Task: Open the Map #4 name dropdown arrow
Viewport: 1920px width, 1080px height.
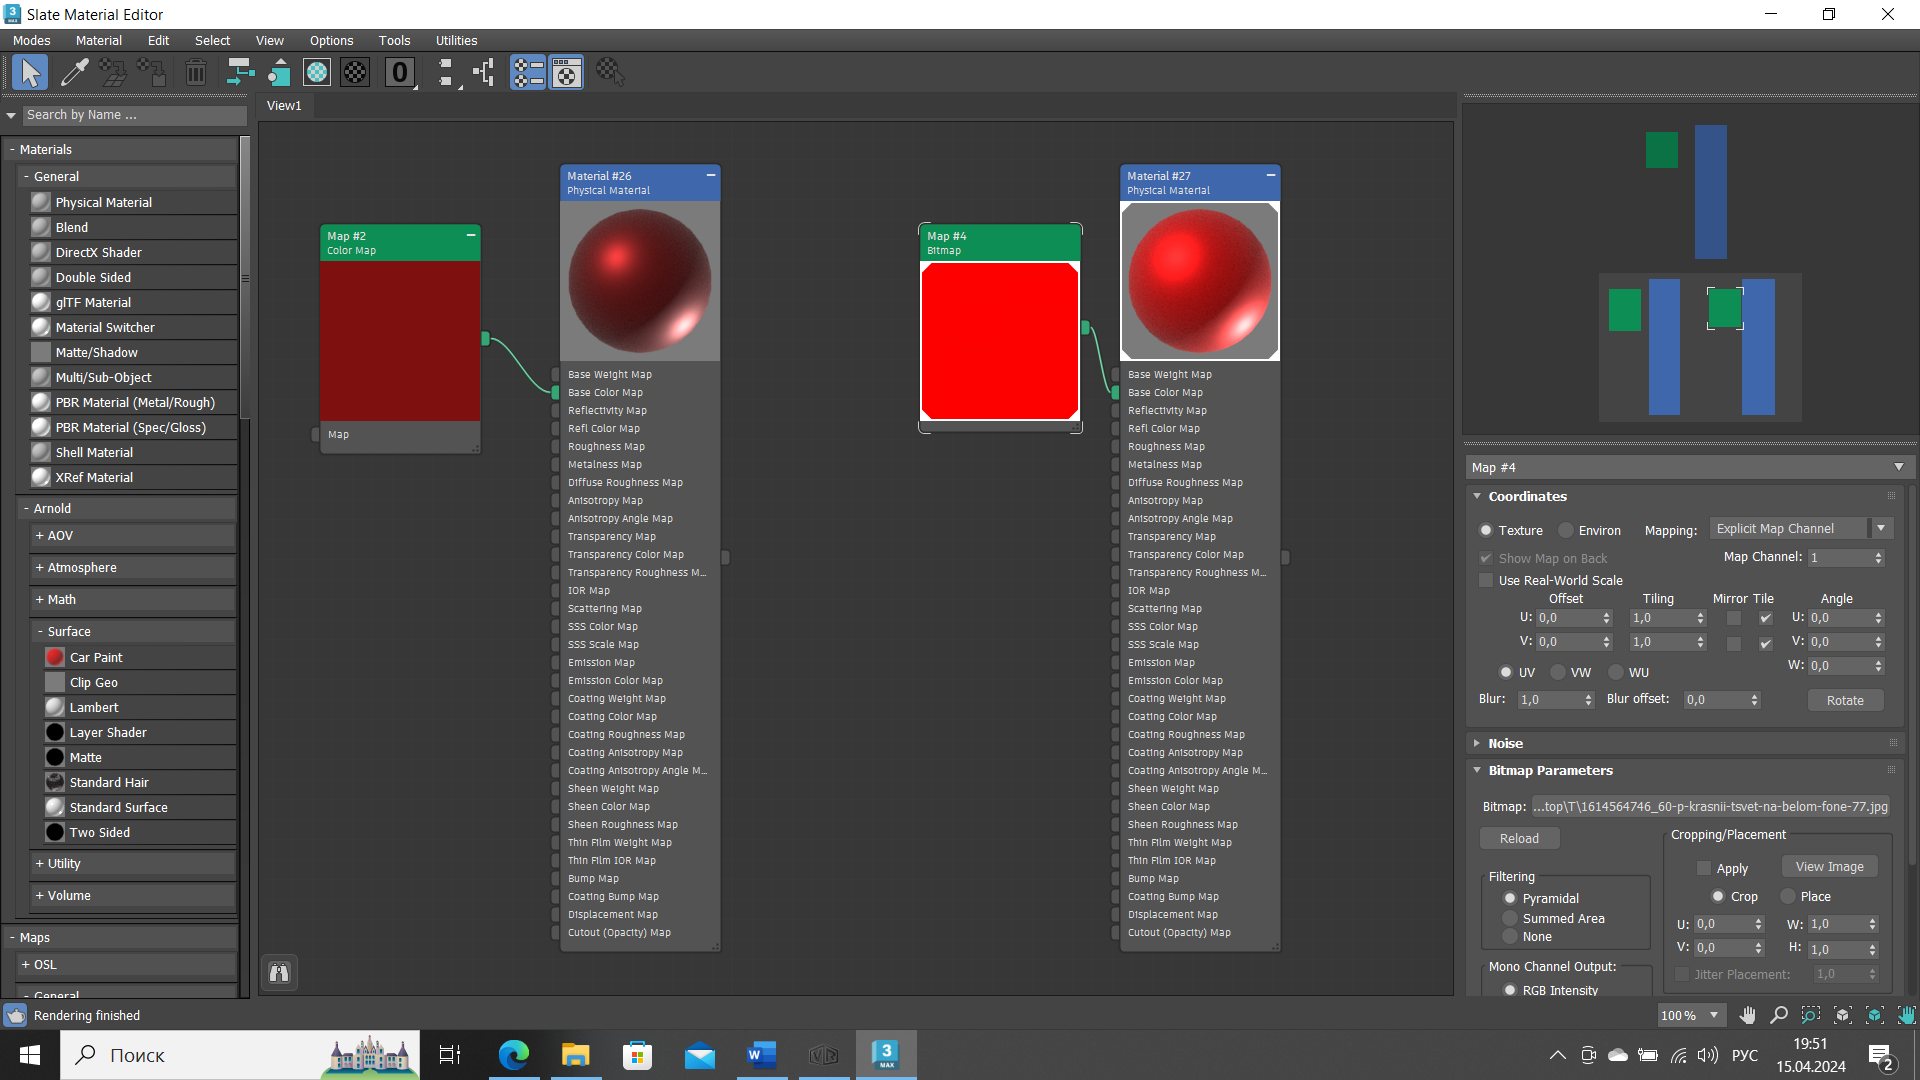Action: (x=1899, y=467)
